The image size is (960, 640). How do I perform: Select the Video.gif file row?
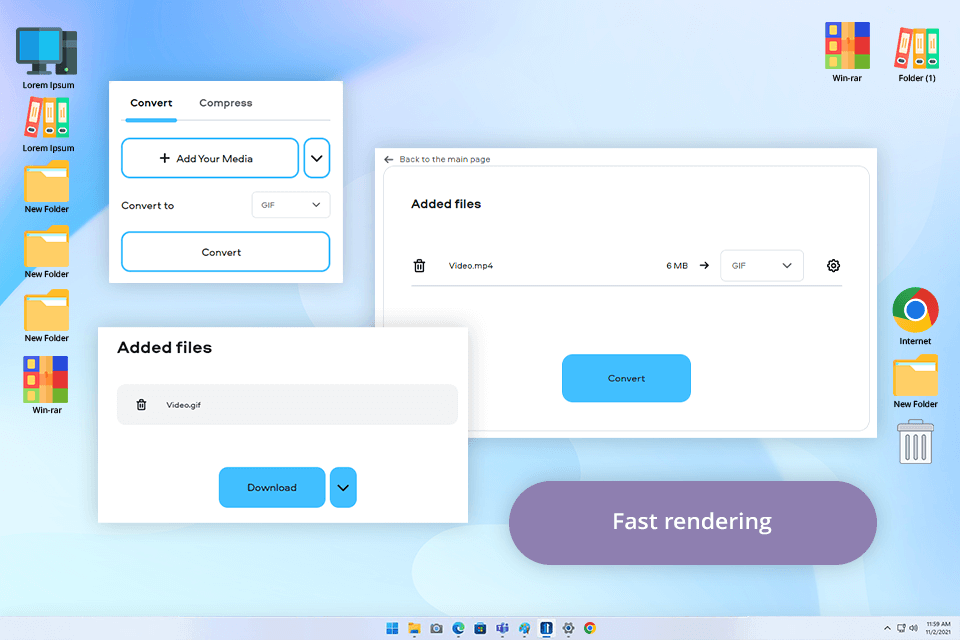pos(287,404)
